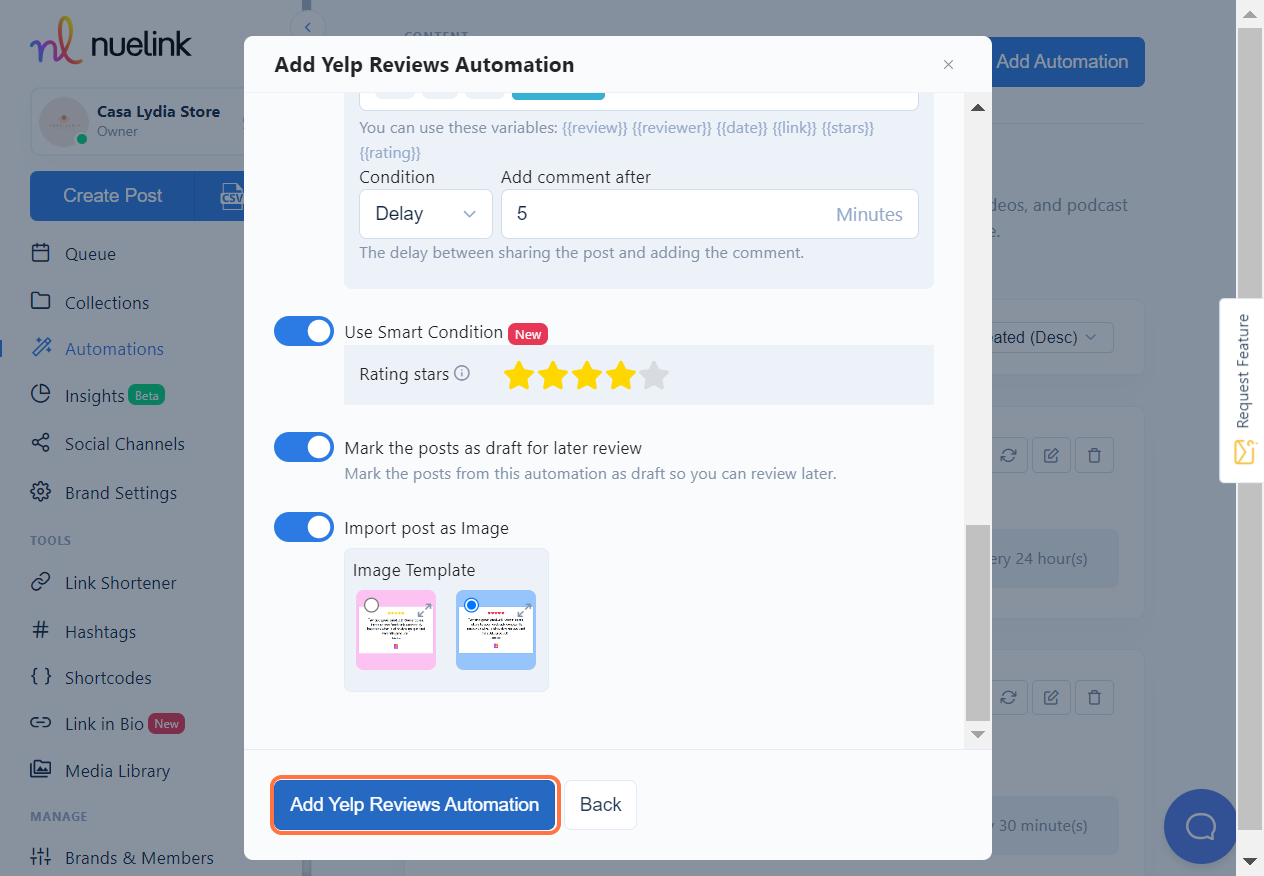Click the Social Channels share icon
This screenshot has width=1264, height=876.
pos(40,443)
